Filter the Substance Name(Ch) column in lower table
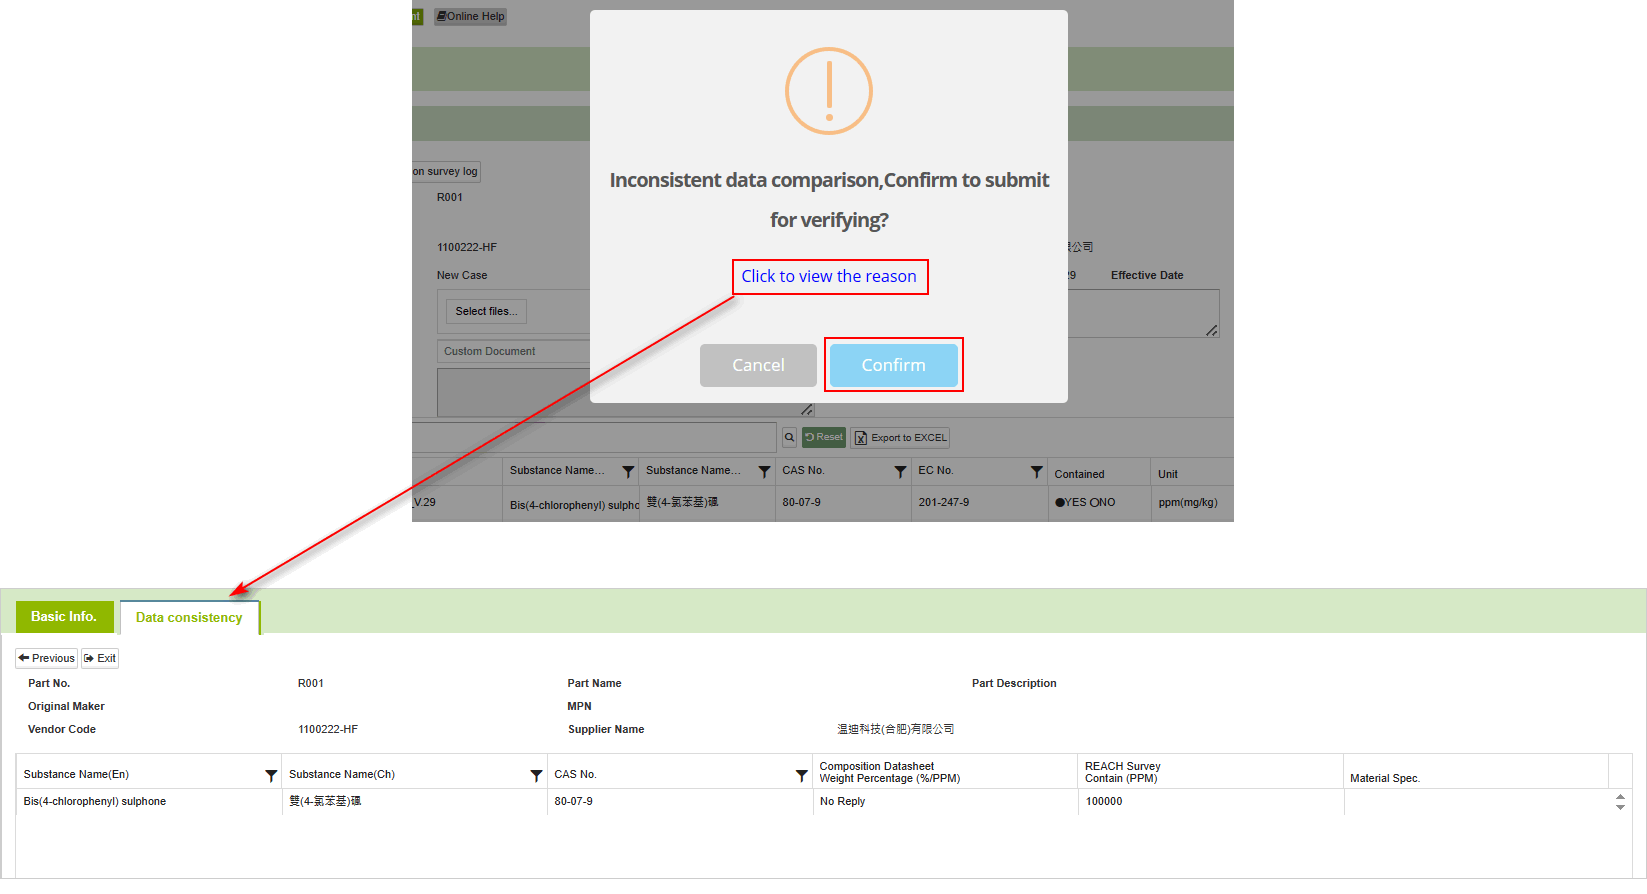 536,775
